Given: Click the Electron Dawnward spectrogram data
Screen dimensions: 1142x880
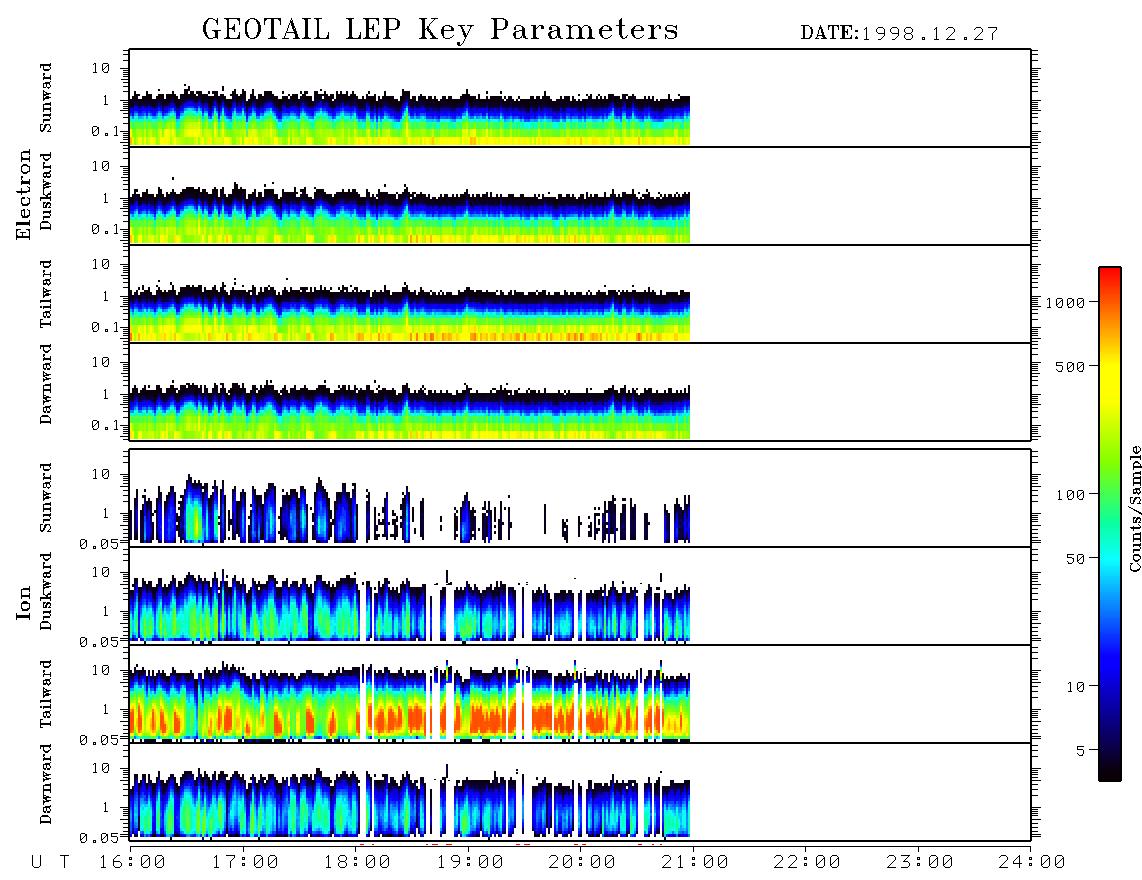Looking at the screenshot, I should point(409,409).
